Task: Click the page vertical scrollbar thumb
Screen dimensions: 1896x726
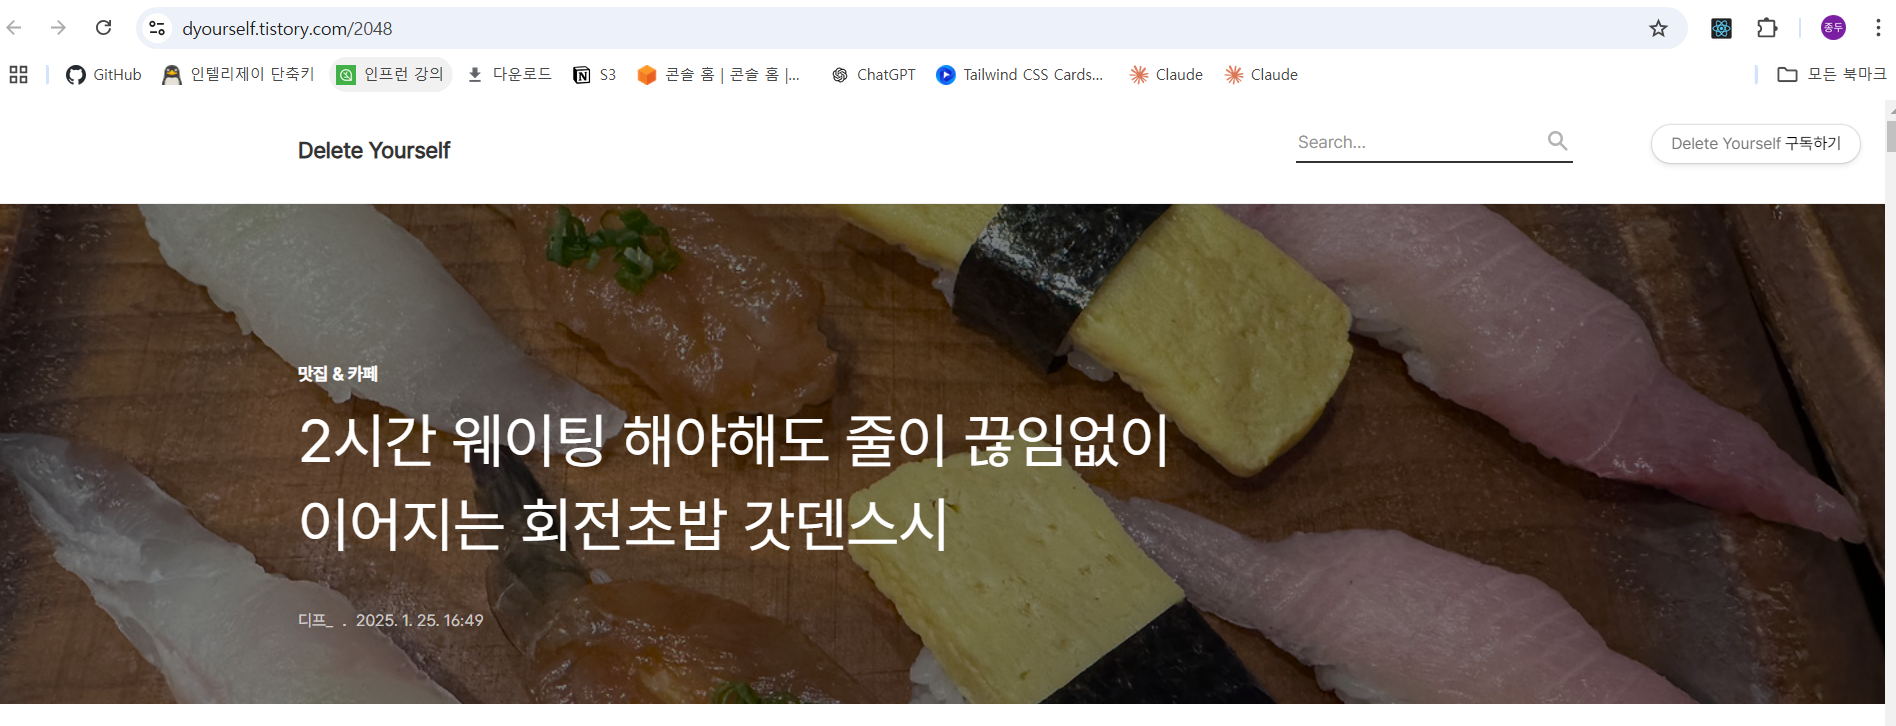Action: 1890,136
